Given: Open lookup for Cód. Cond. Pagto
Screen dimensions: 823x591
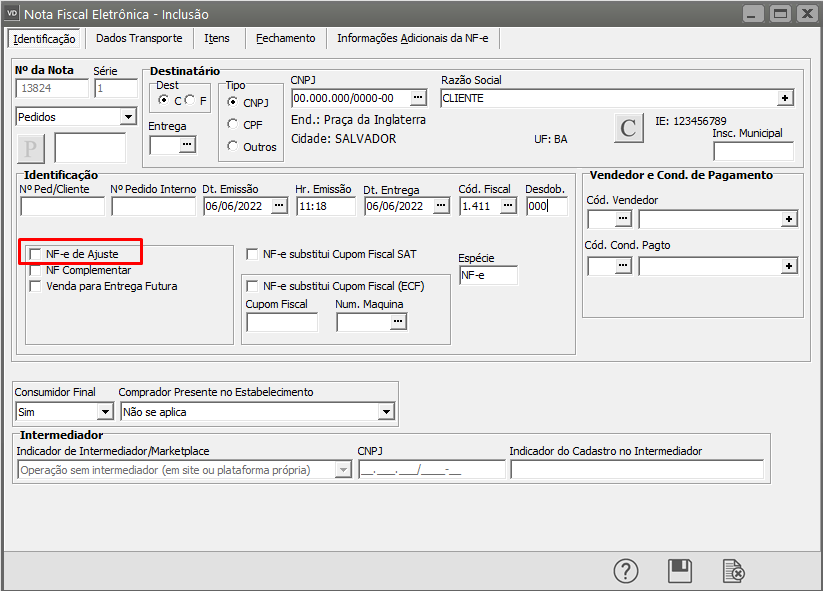Looking at the screenshot, I should (624, 265).
